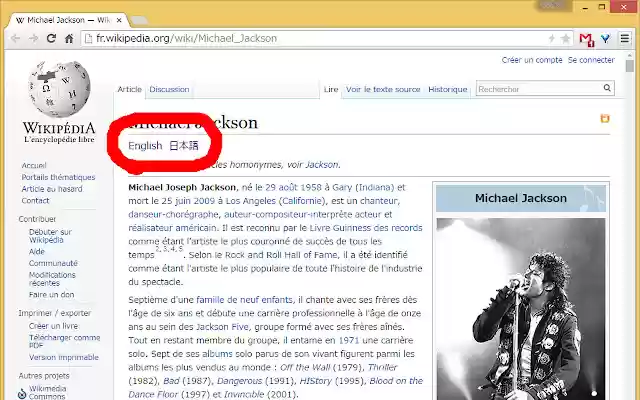Open the Jackson homonymes link

[x=322, y=165]
